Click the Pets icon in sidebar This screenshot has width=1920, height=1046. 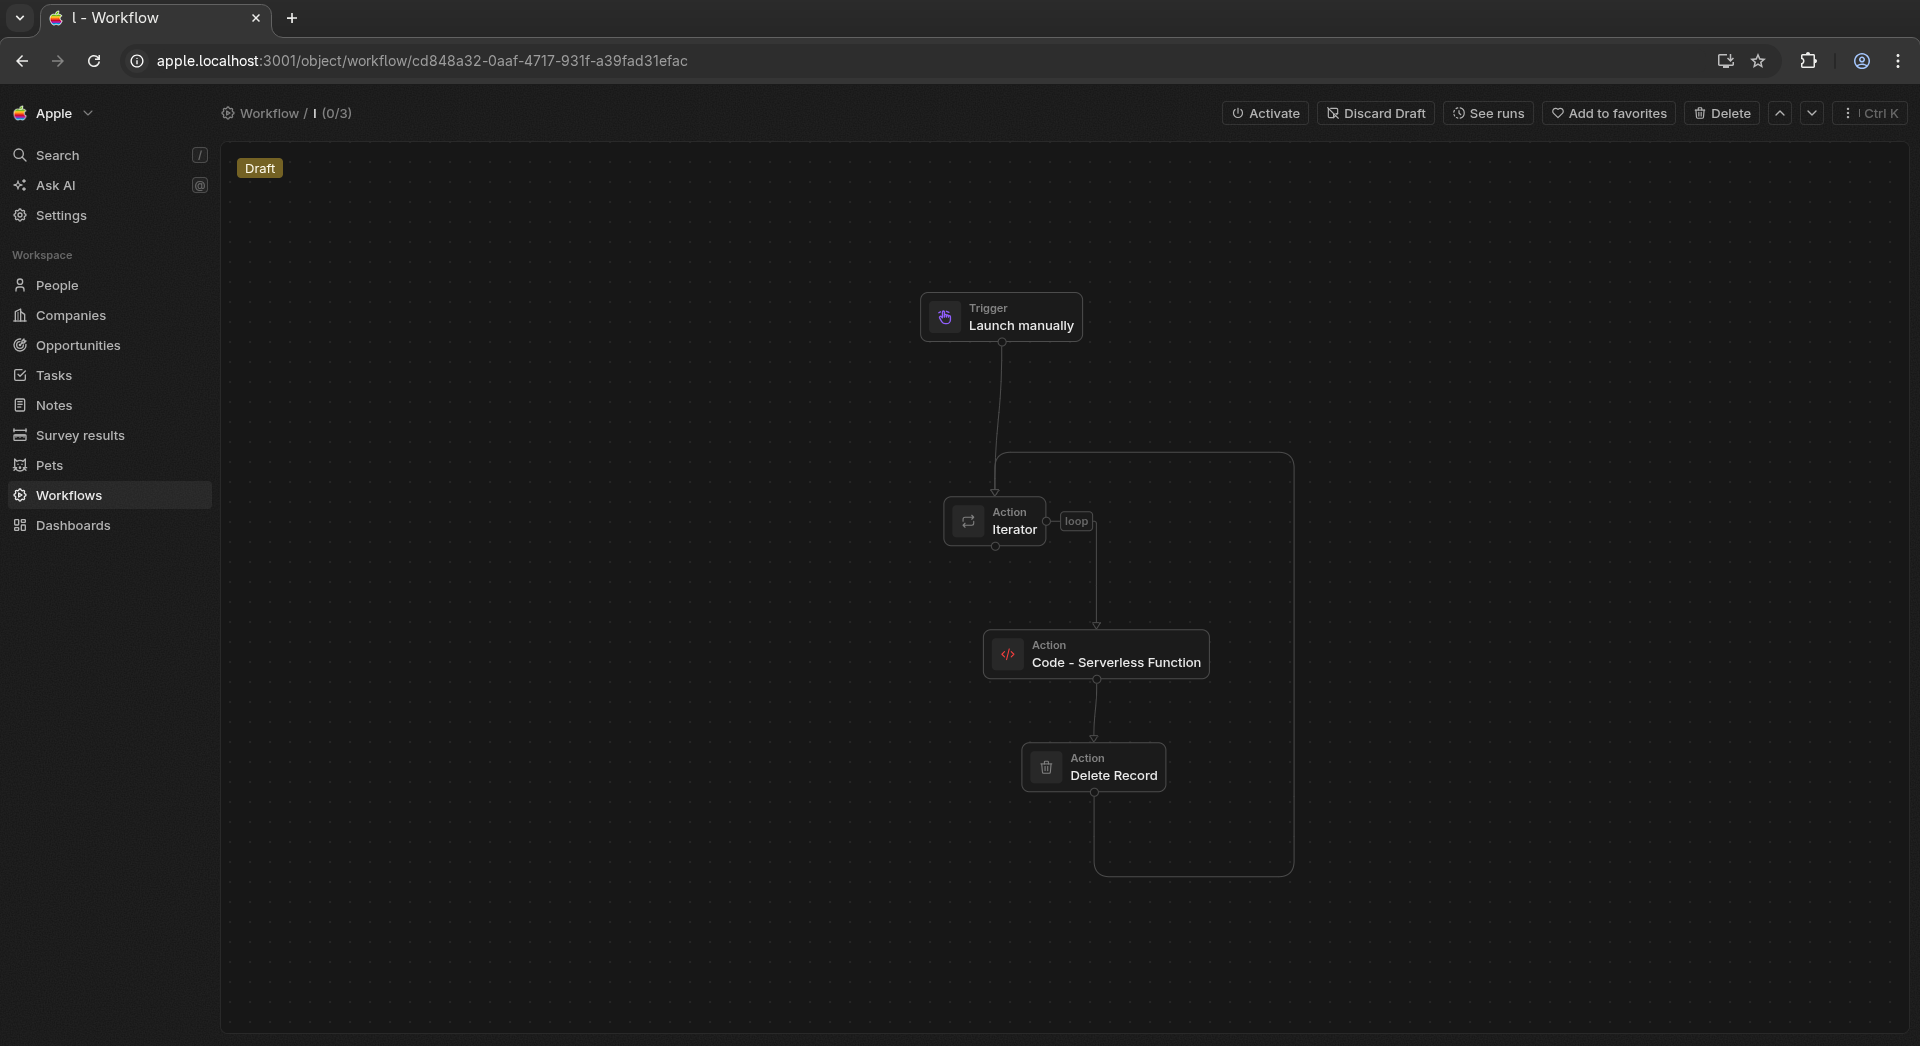20,465
